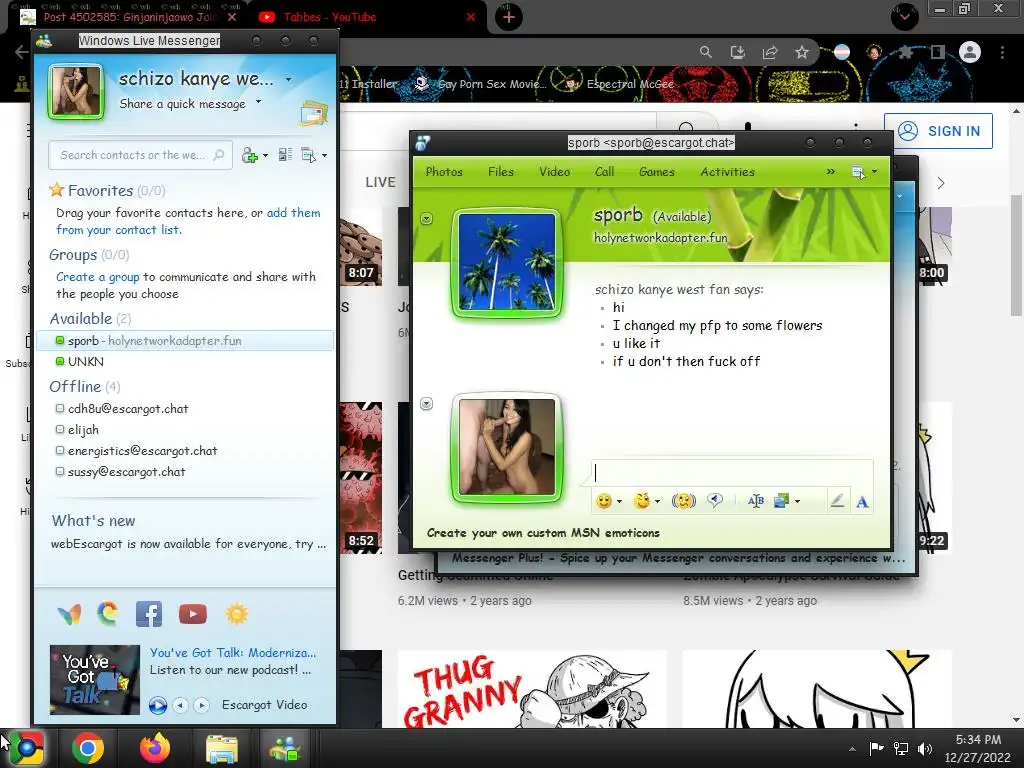Viewport: 1024px width, 768px height.
Task: Click the YouTube SIGN IN button
Action: tap(938, 131)
